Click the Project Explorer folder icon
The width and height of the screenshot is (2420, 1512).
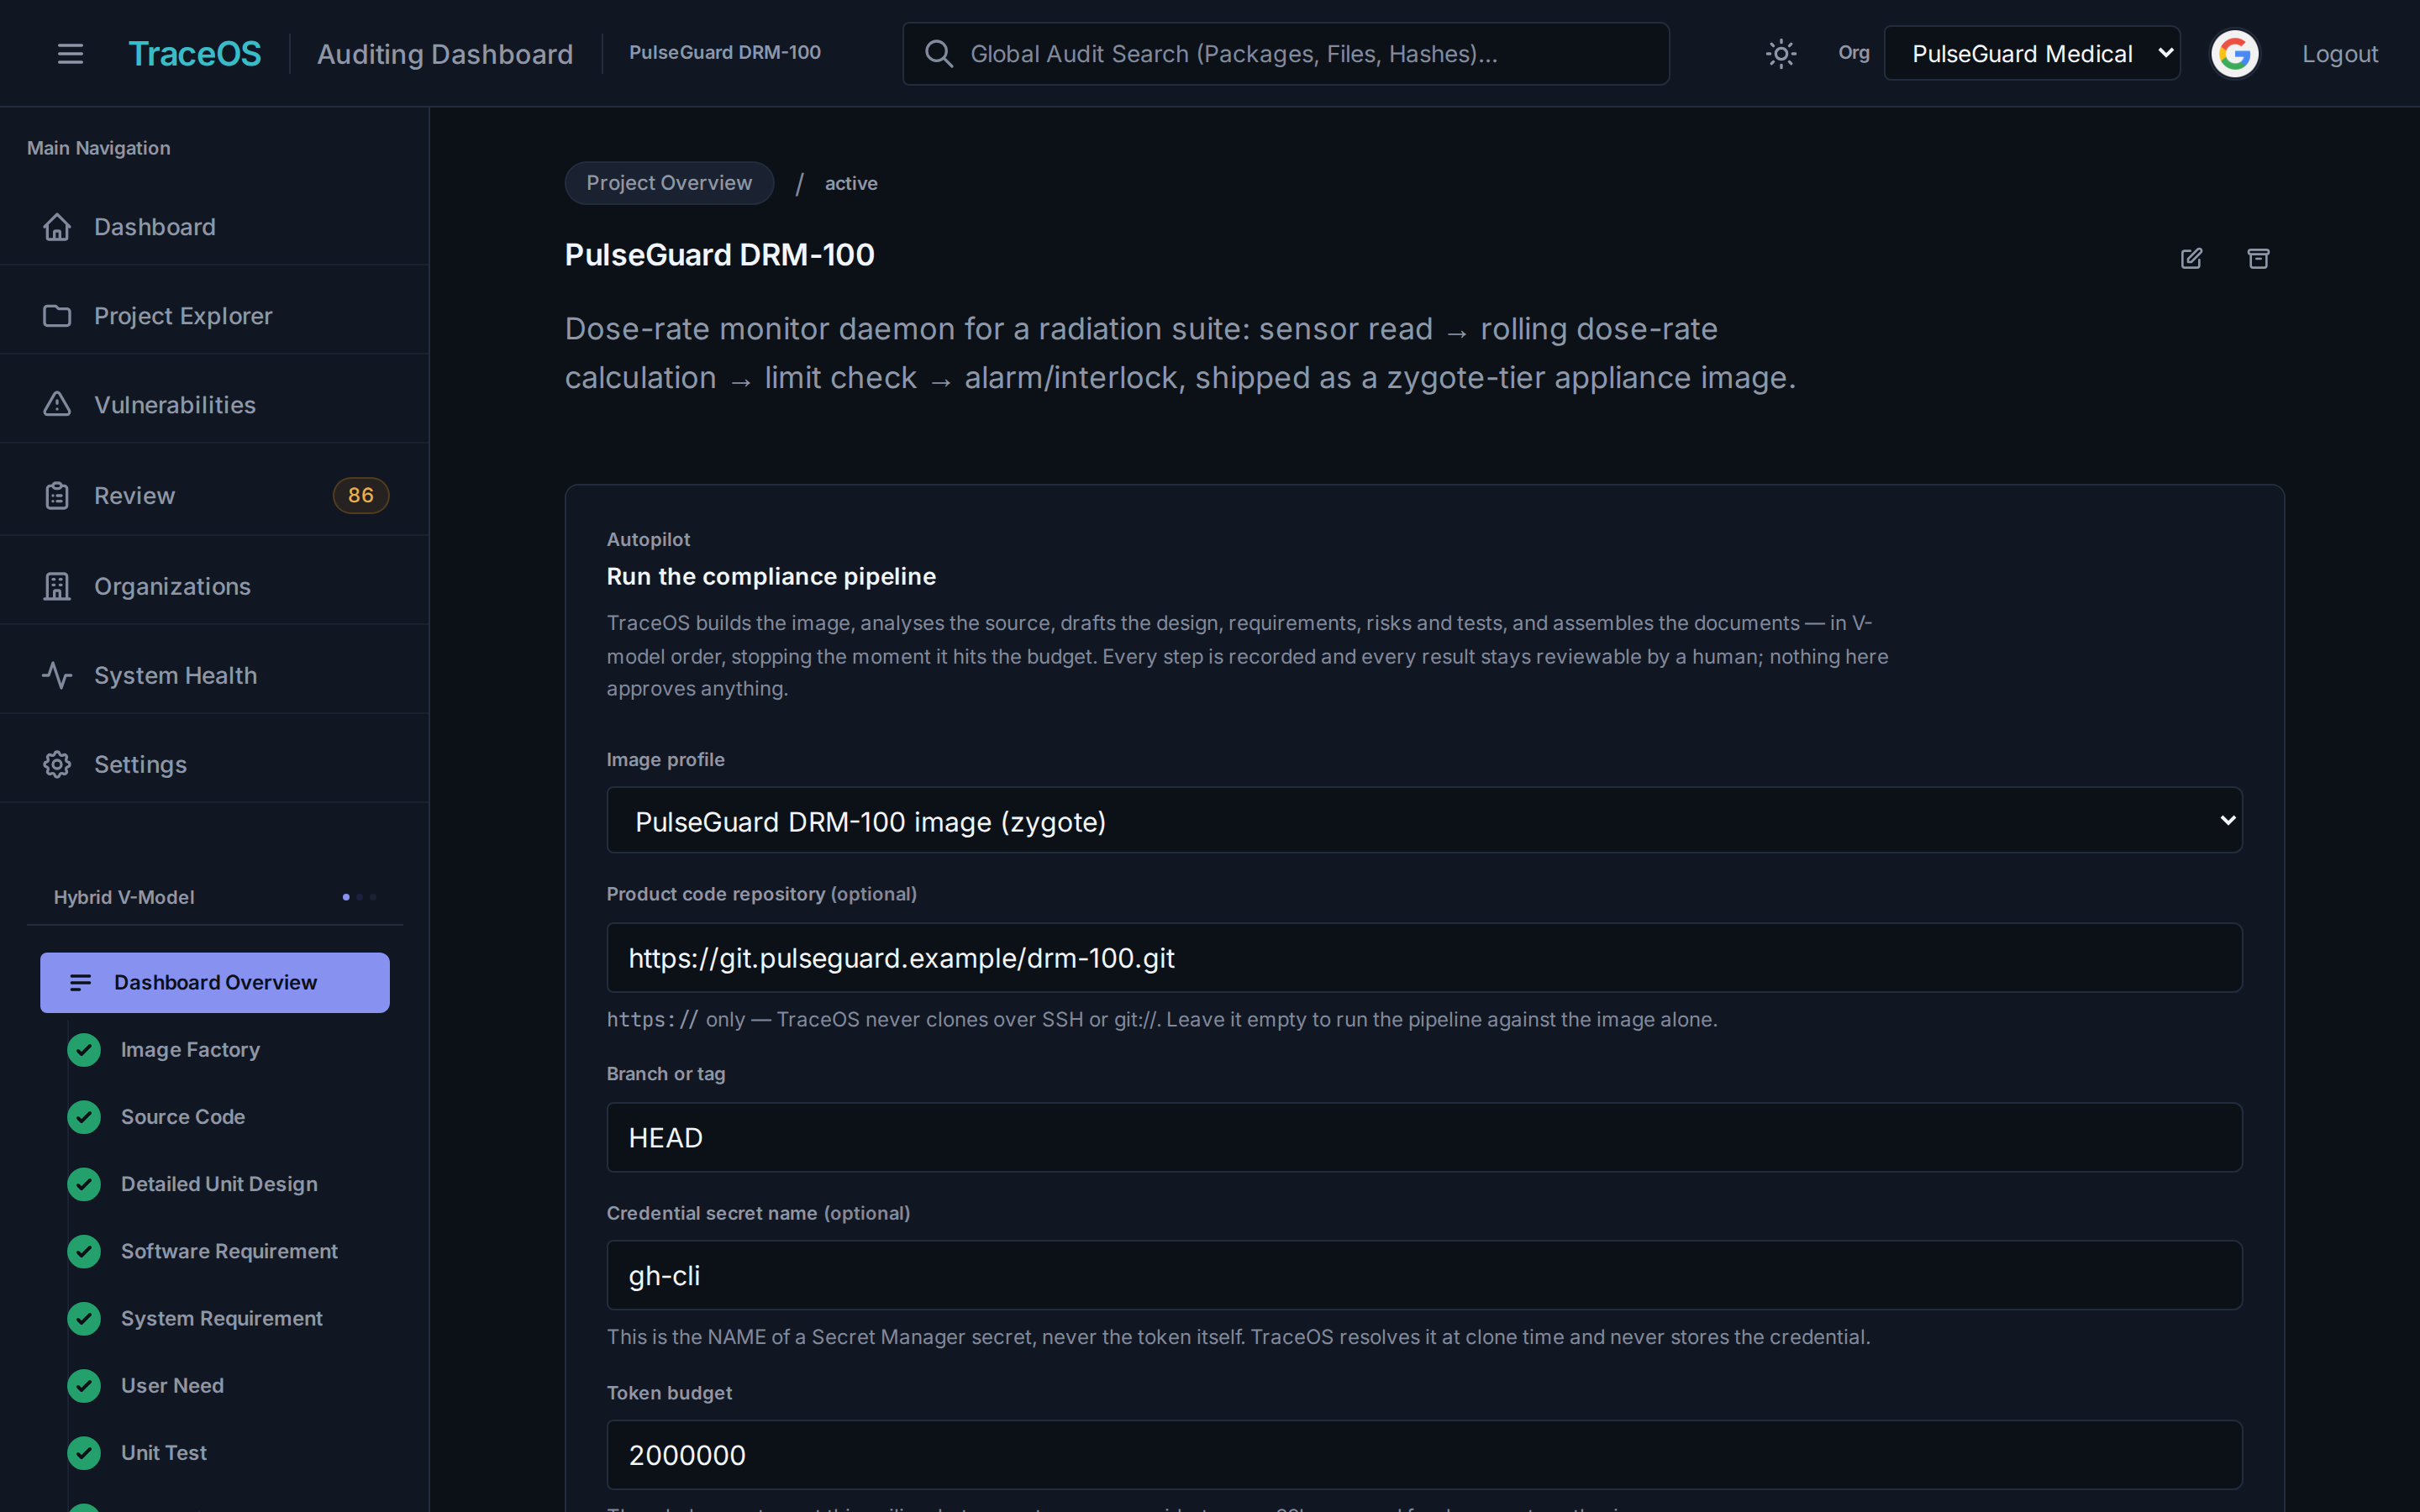[57, 316]
